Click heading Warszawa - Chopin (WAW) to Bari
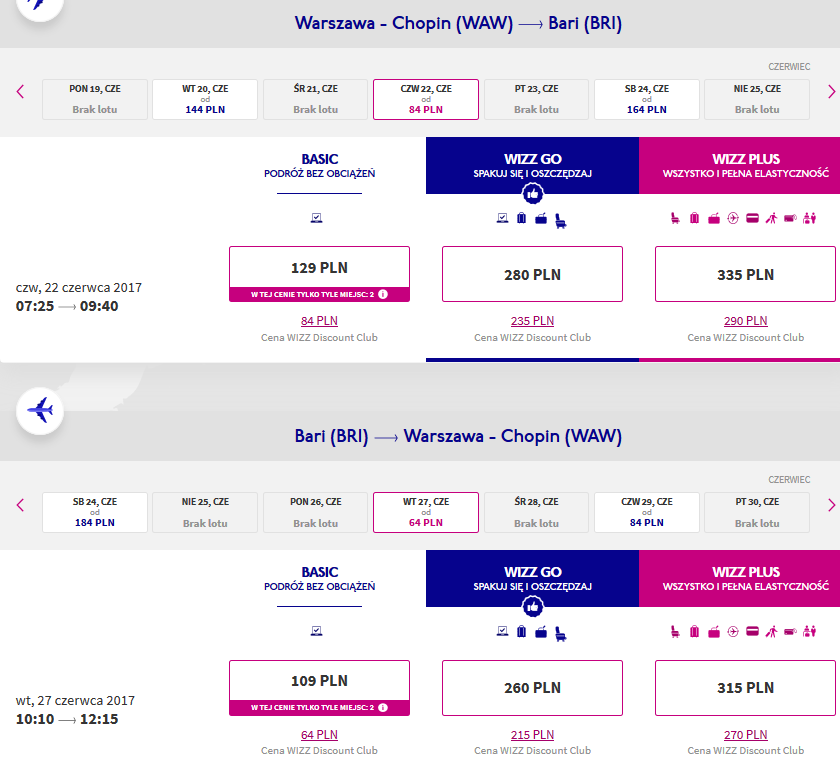 click(x=458, y=23)
